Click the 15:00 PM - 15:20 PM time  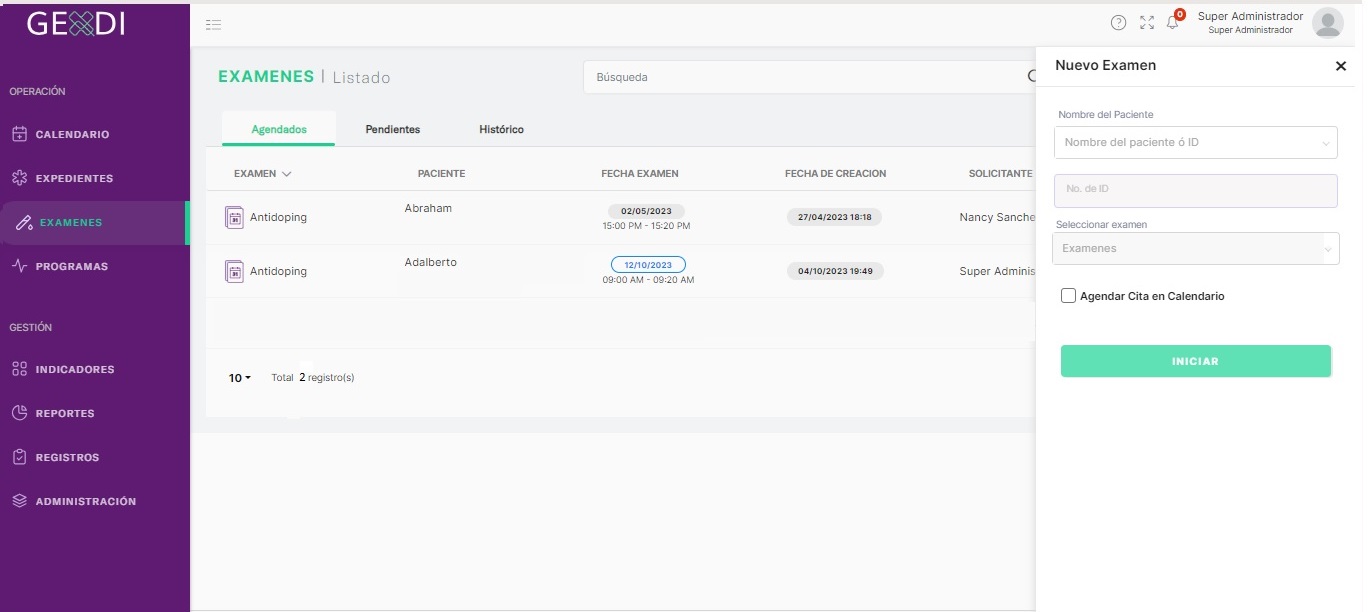646,226
